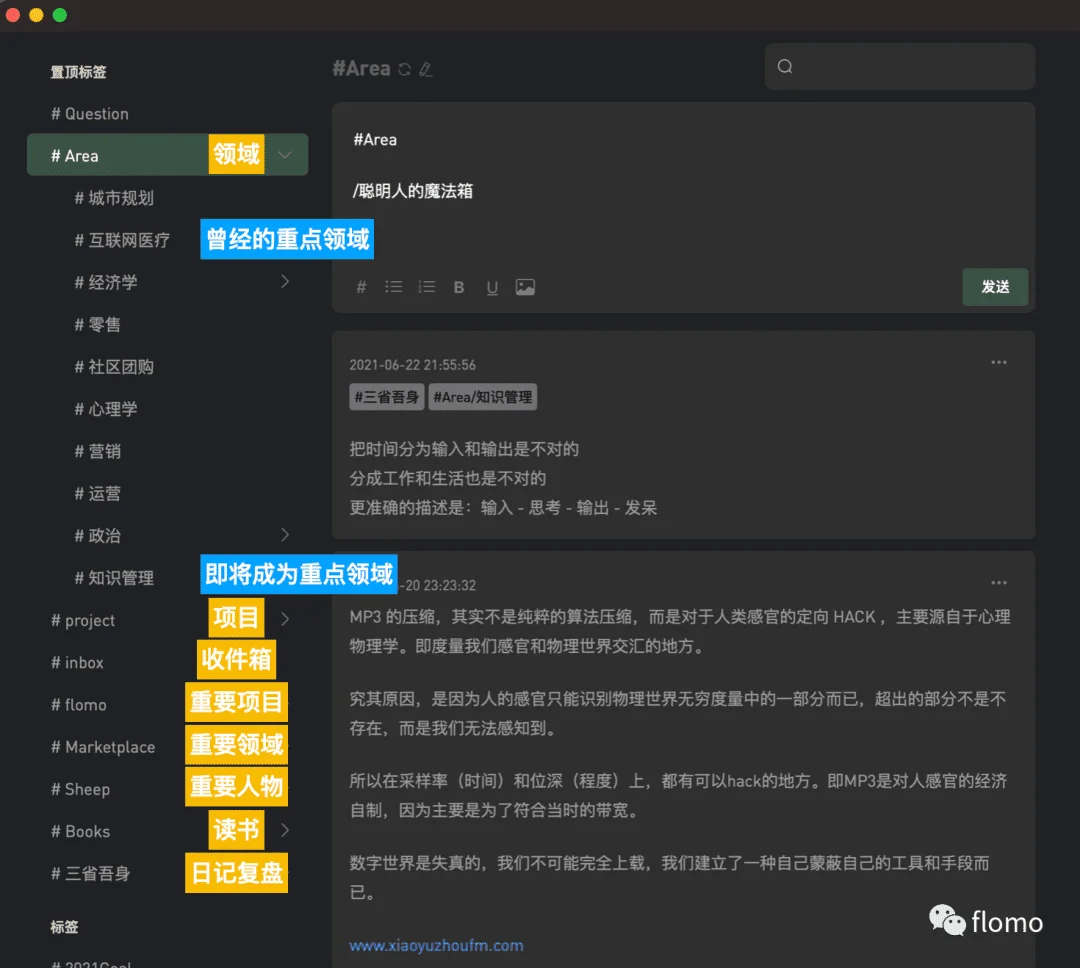Viewport: 1080px width, 968px height.
Task: Open # 知识管理 subtag
Action: pyautogui.click(x=114, y=578)
